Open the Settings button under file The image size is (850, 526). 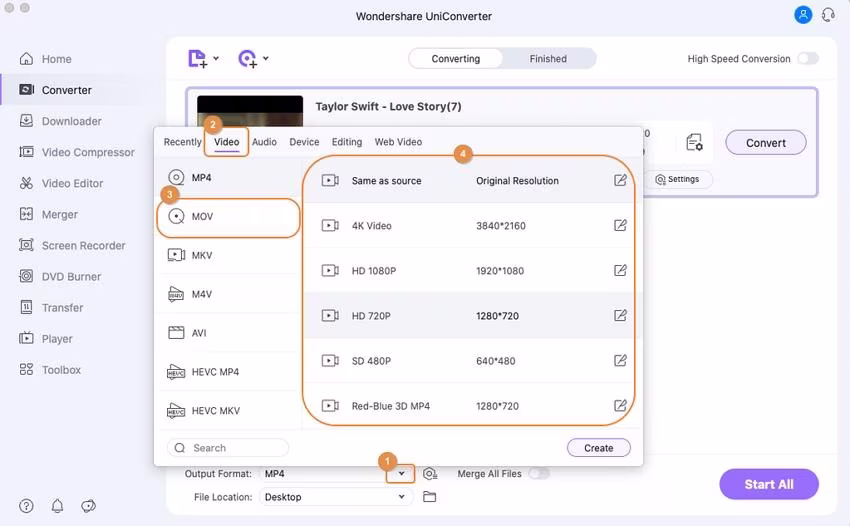coord(678,179)
